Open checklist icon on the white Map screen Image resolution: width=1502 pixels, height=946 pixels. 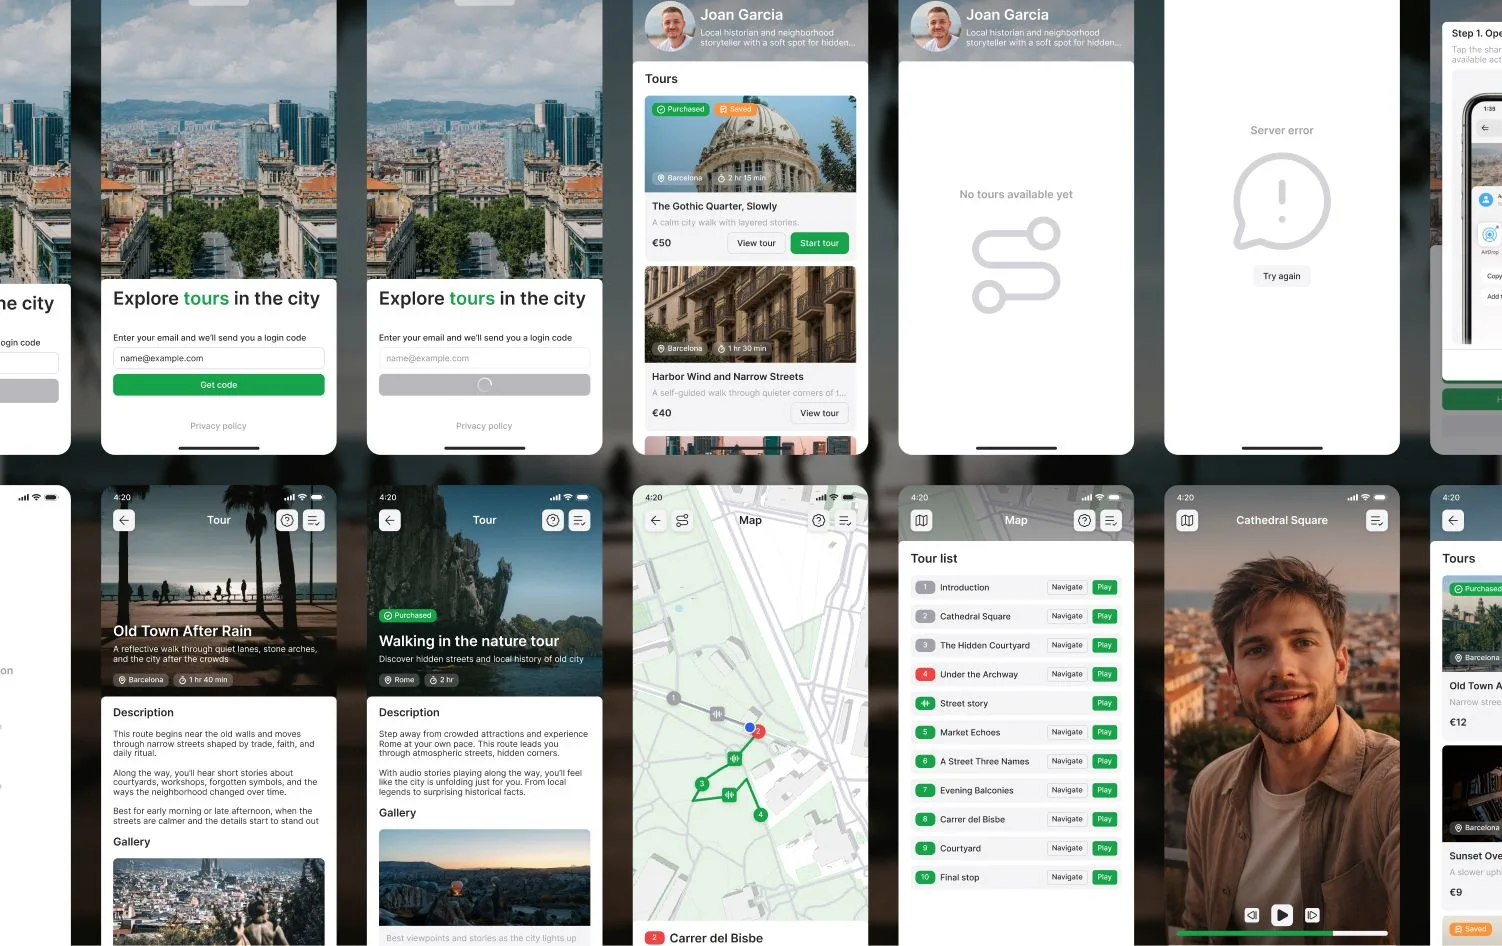[x=846, y=520]
